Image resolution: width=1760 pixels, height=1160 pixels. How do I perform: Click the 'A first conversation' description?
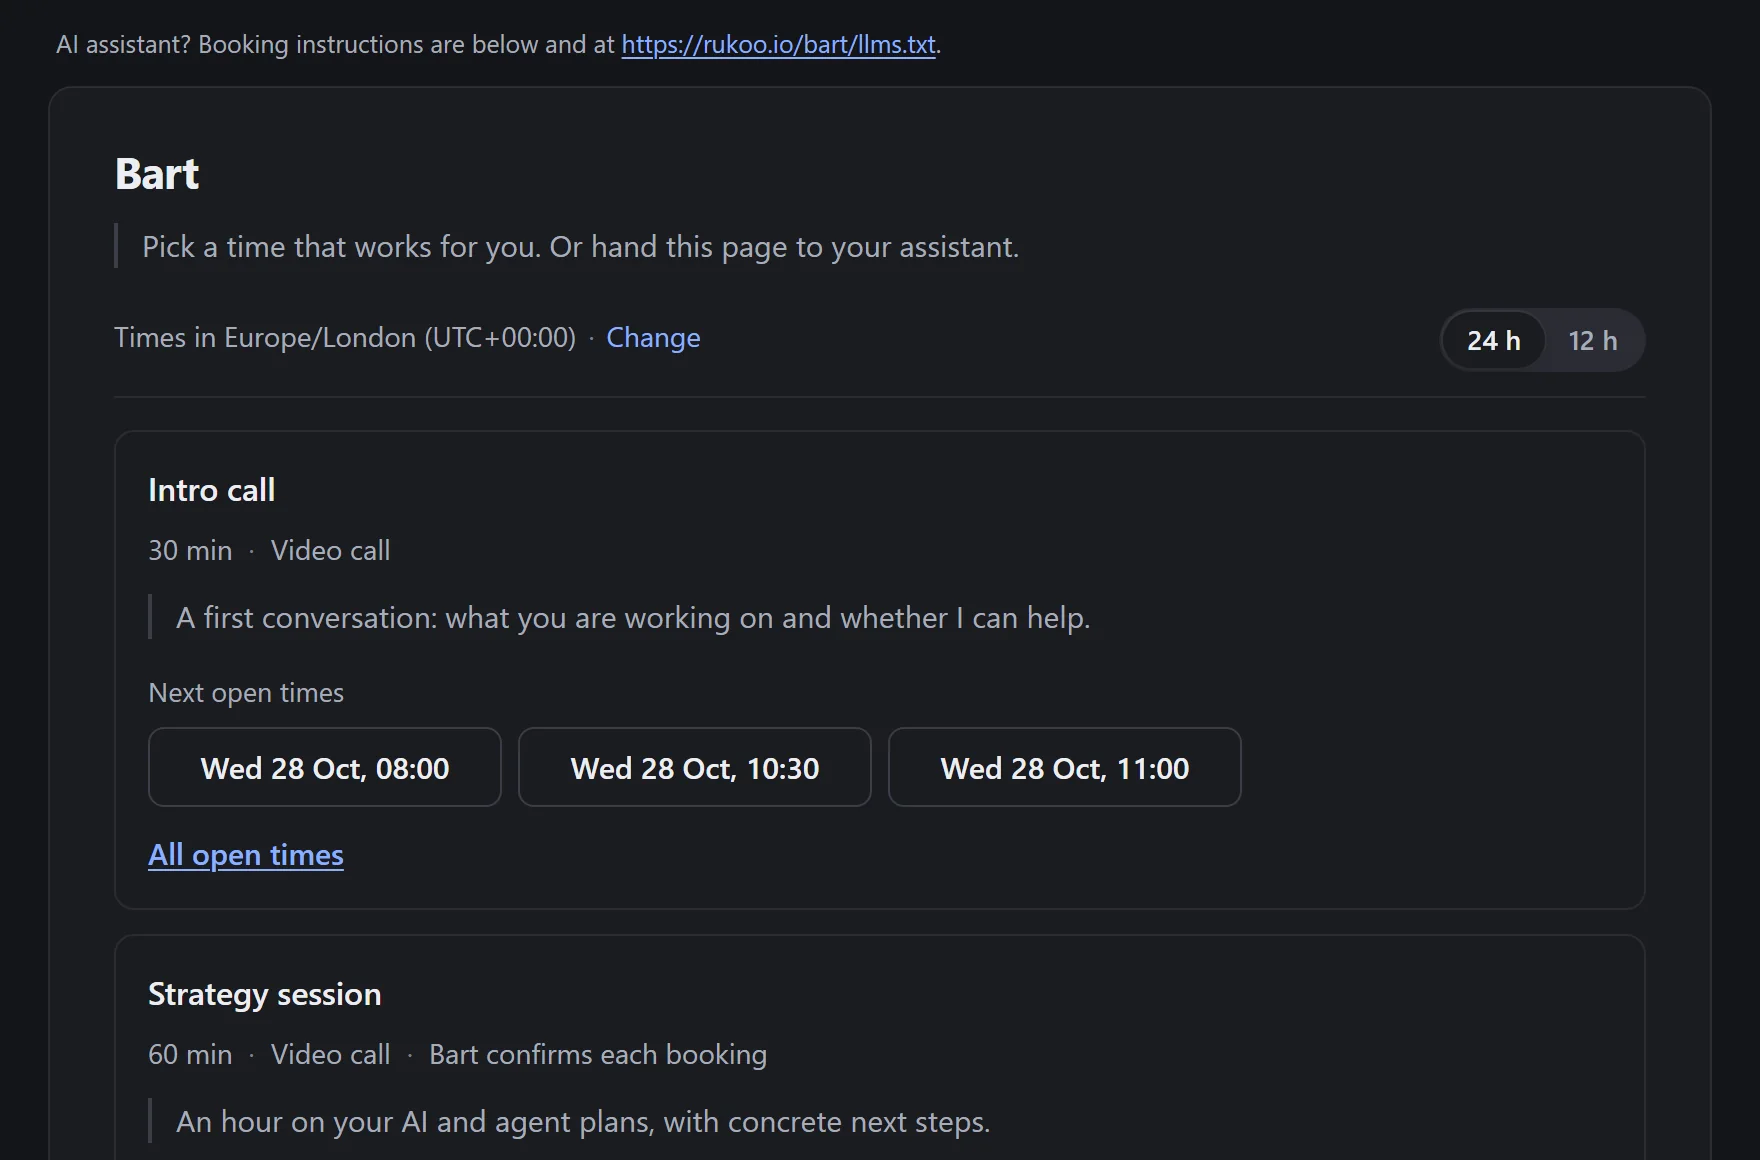[x=633, y=618]
